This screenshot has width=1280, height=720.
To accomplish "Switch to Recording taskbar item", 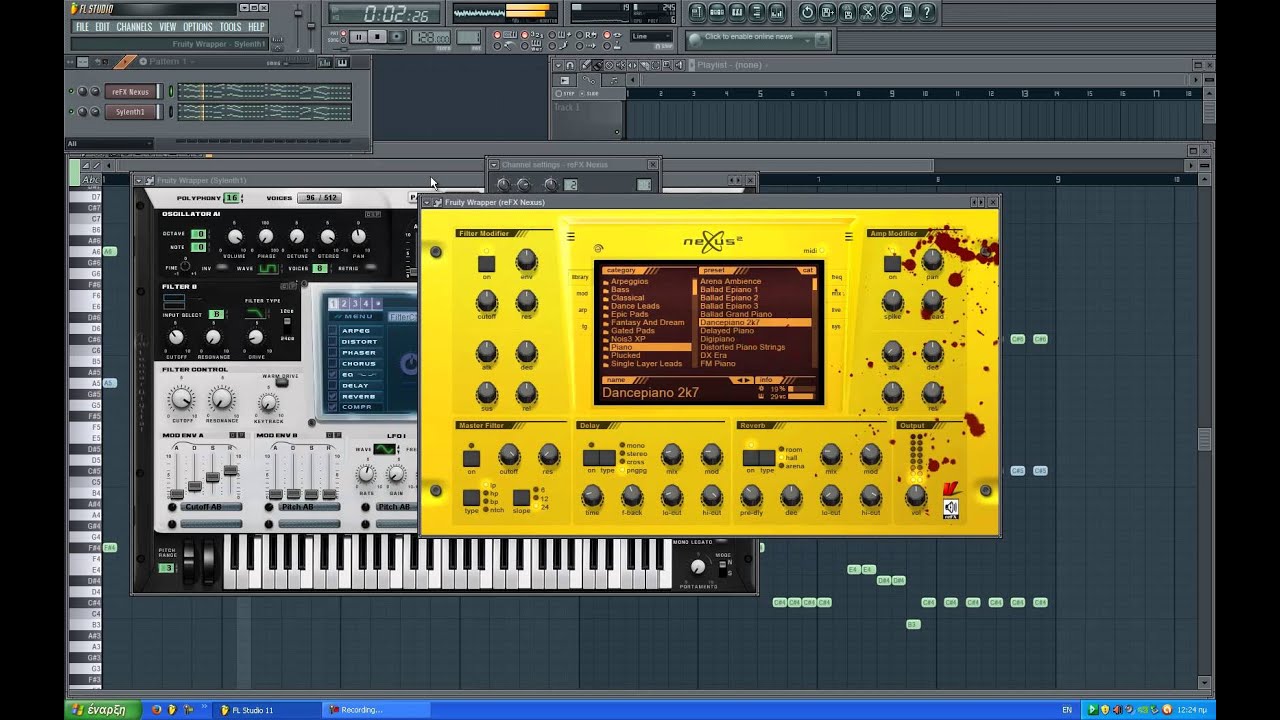I will [x=375, y=710].
